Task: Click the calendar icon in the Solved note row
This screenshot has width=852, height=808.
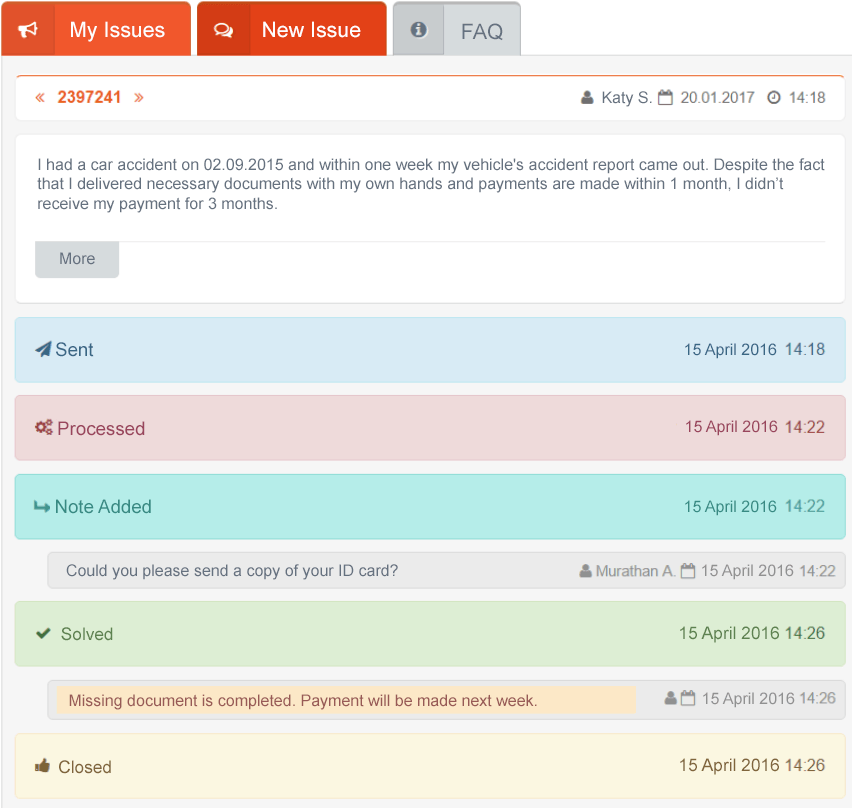Action: pyautogui.click(x=688, y=698)
